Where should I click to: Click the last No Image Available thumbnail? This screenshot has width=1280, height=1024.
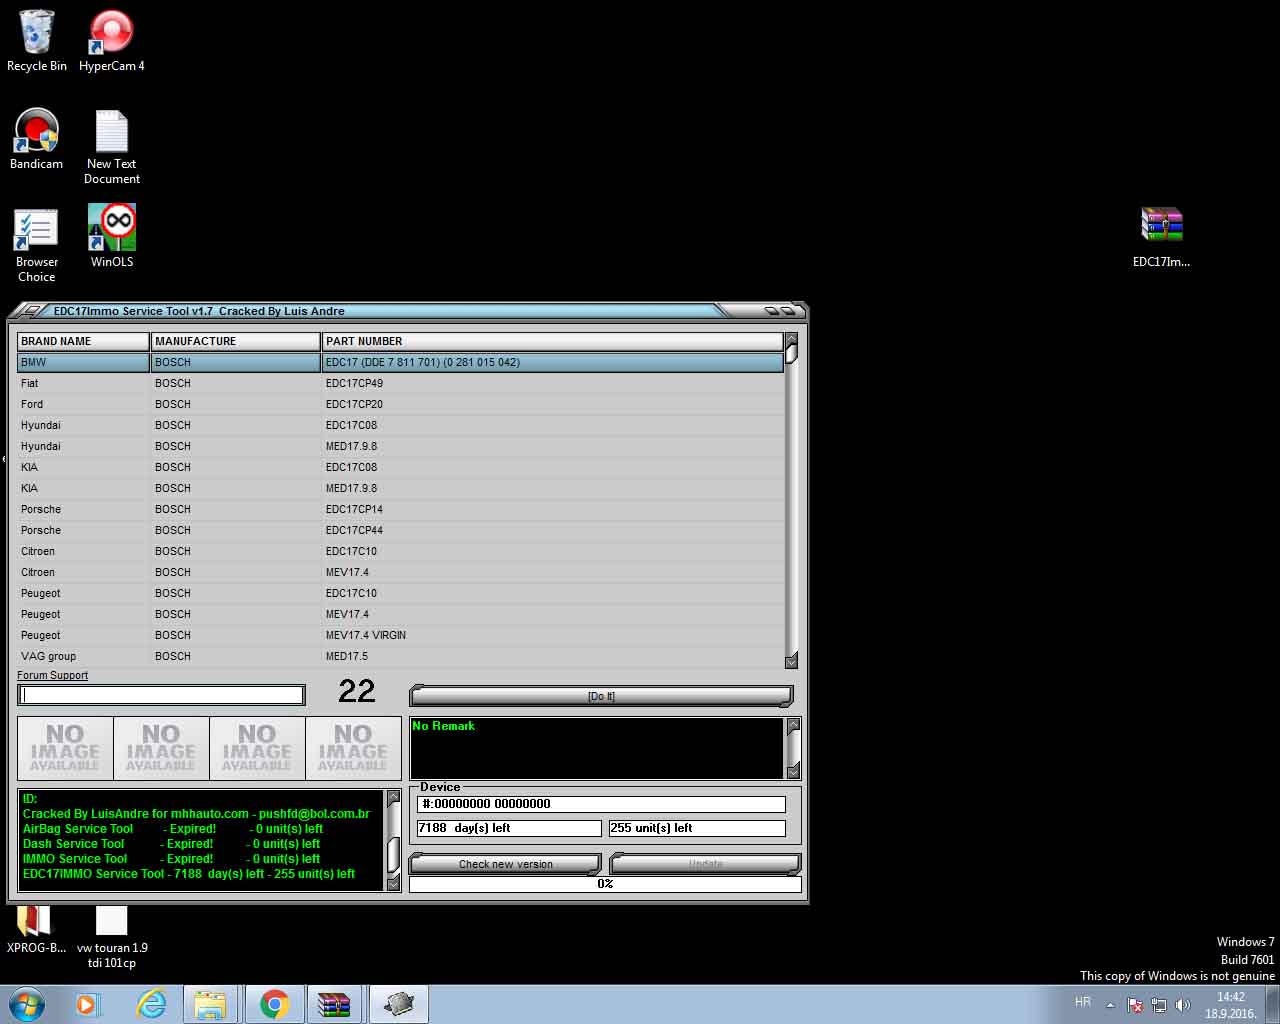tap(353, 748)
